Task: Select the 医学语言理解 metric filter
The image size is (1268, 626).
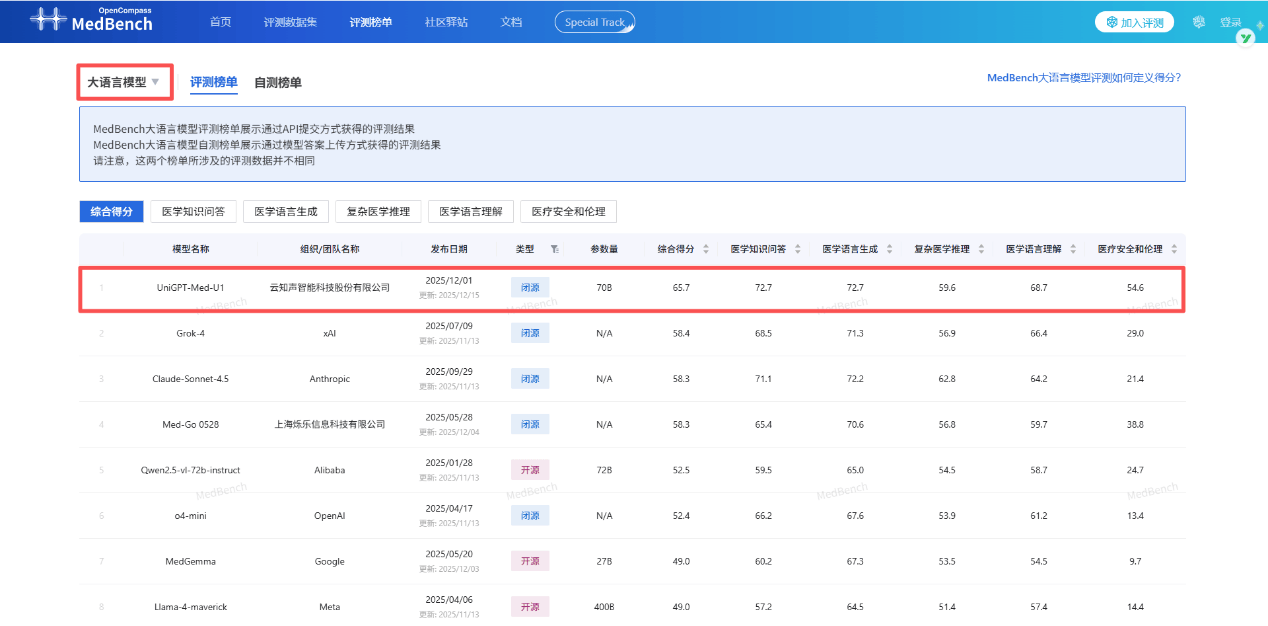Action: click(x=471, y=211)
